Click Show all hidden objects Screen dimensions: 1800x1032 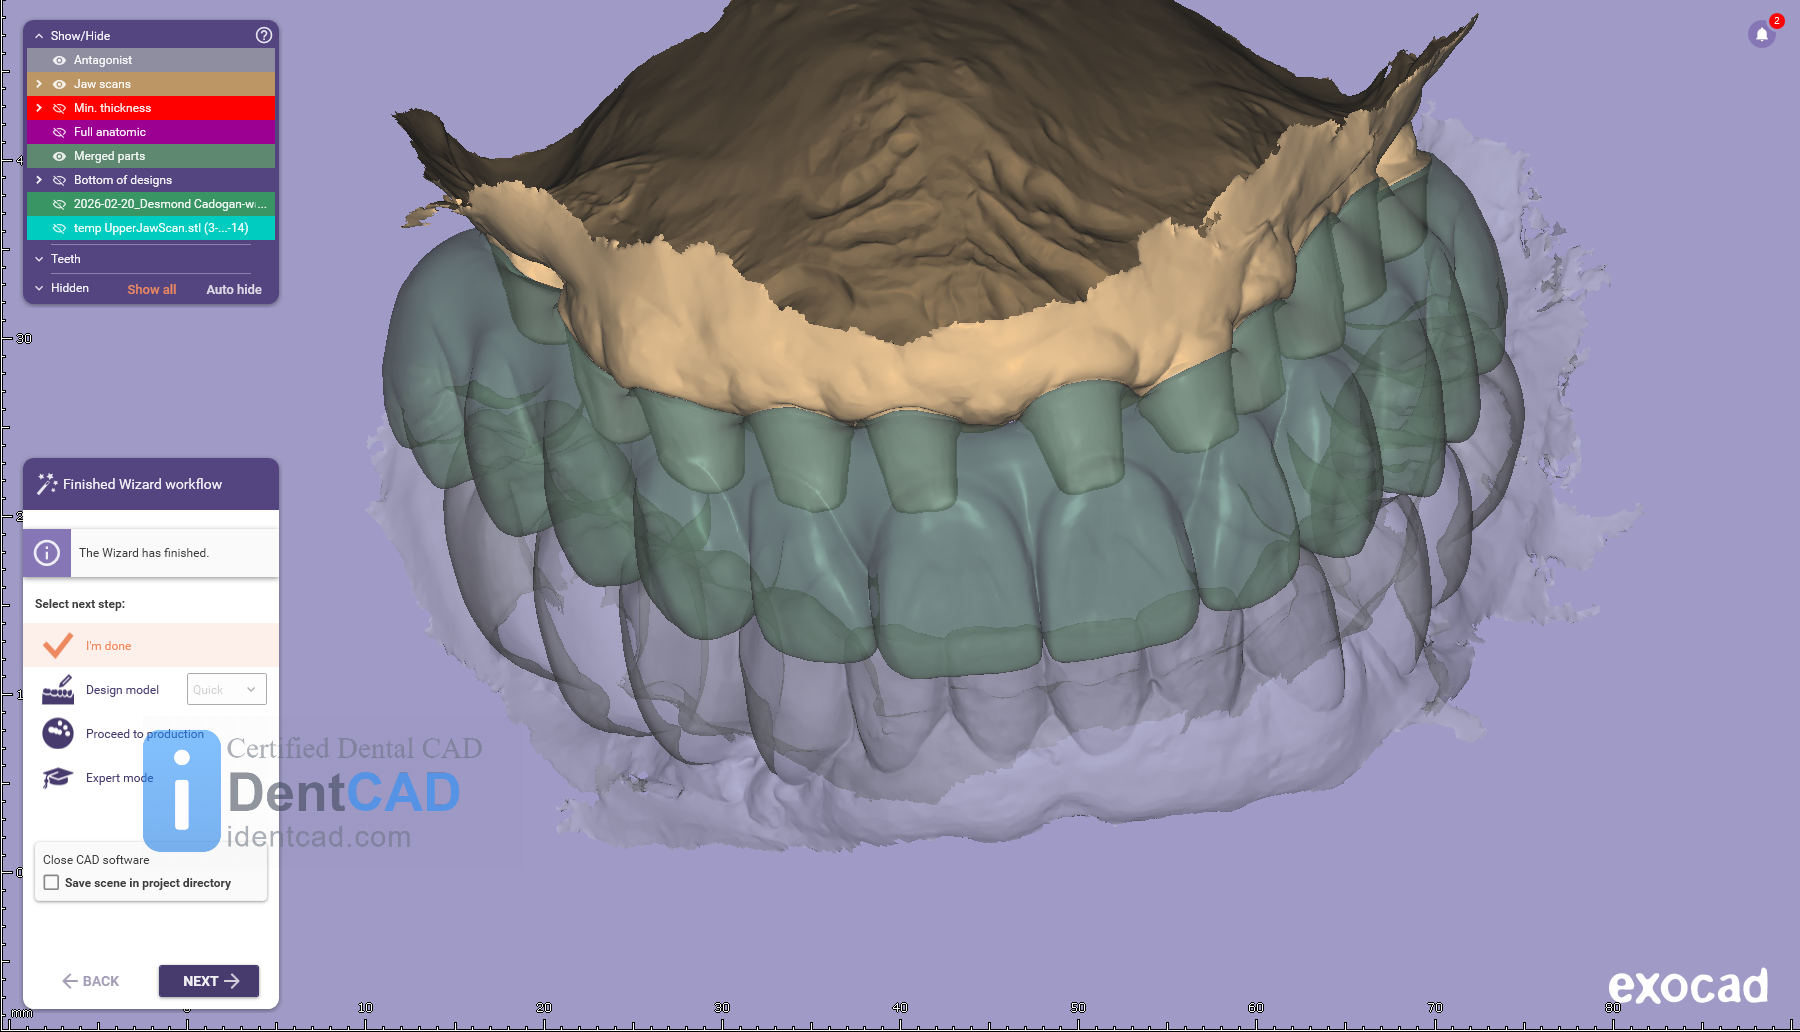[x=151, y=289]
